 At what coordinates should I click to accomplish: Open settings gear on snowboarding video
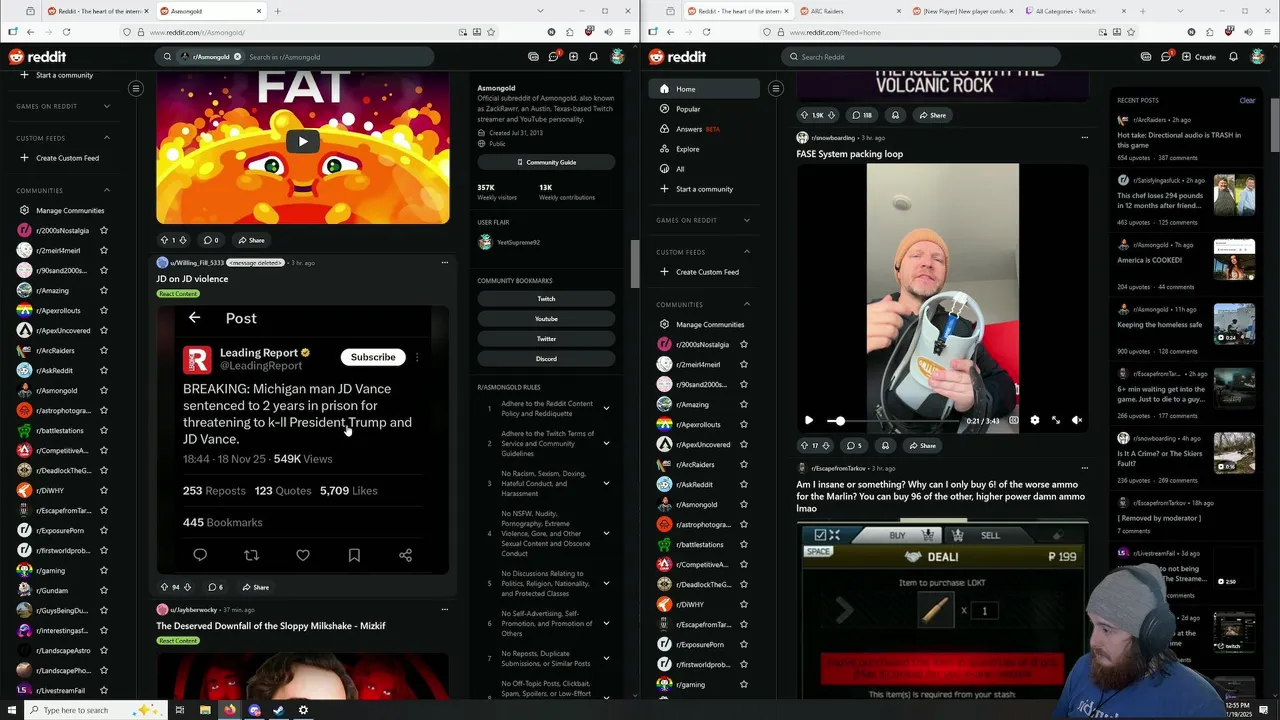click(1034, 421)
